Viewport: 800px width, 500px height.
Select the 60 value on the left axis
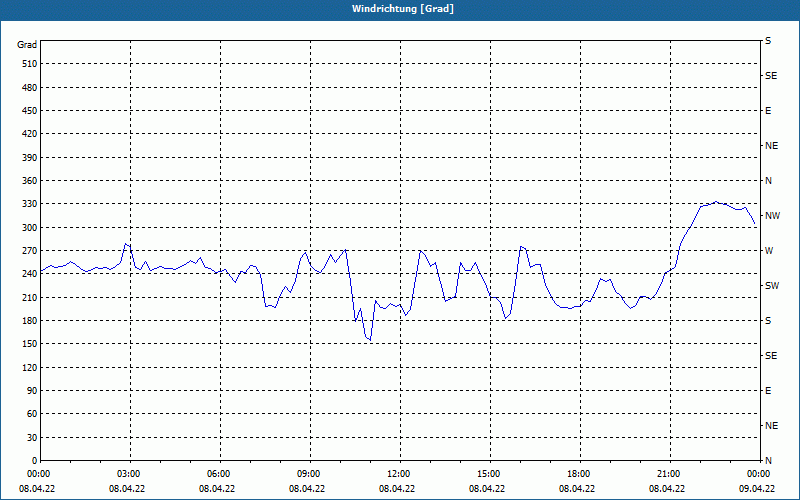[32, 414]
